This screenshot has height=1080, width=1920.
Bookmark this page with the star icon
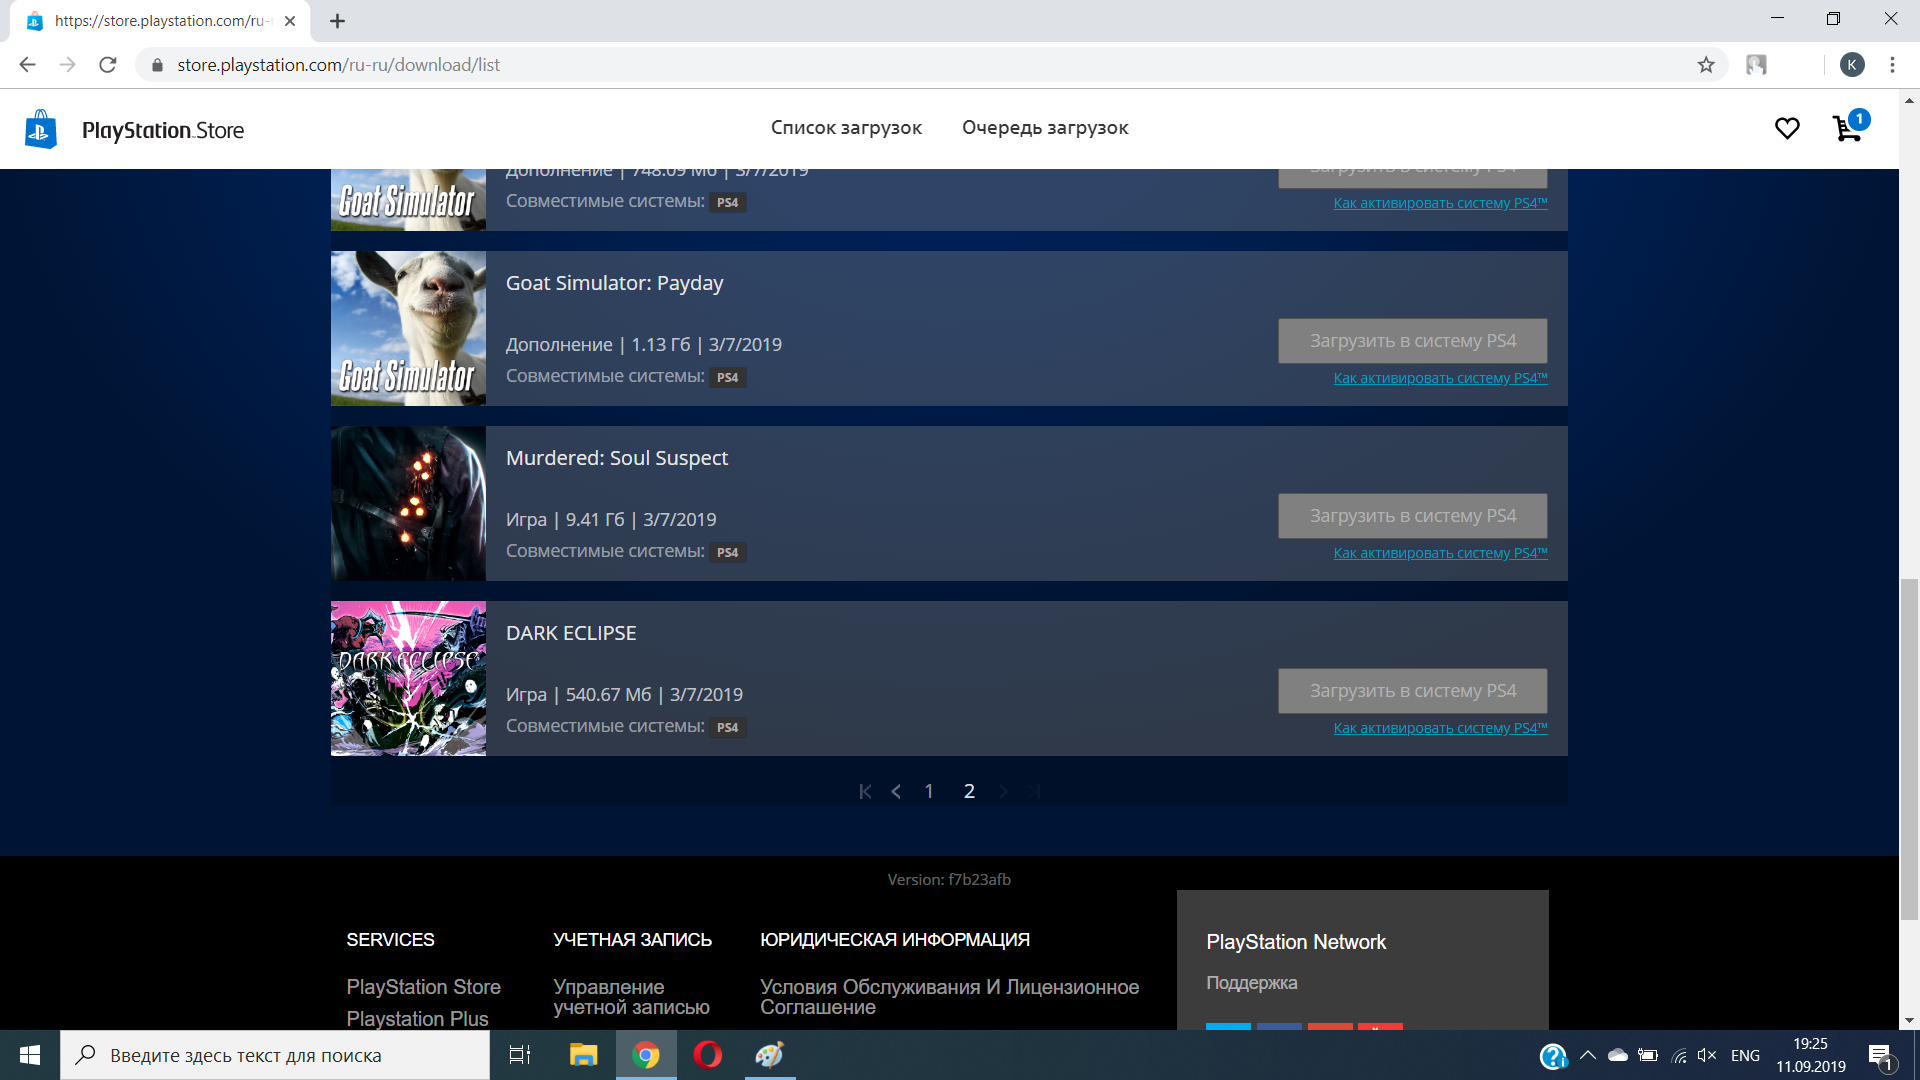click(1706, 65)
